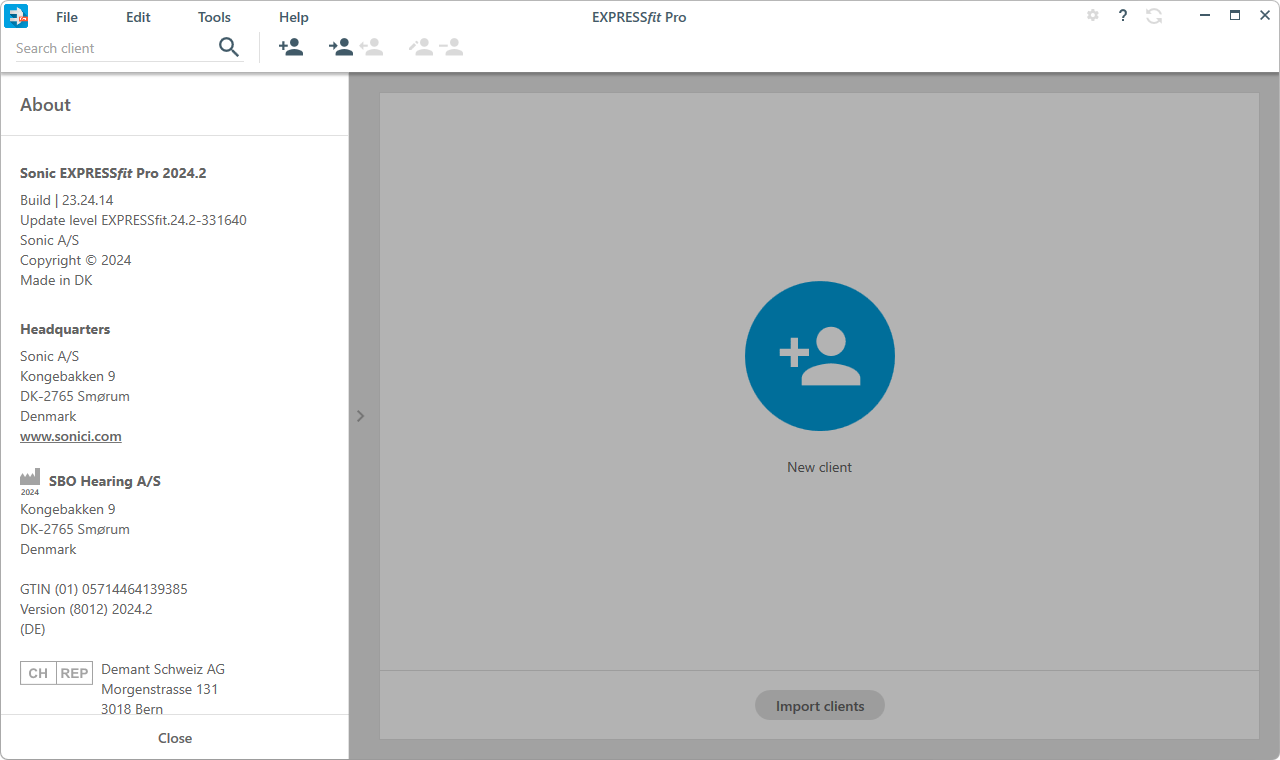The height and width of the screenshot is (760, 1280).
Task: Click the (DE) language code text
Action: [33, 629]
